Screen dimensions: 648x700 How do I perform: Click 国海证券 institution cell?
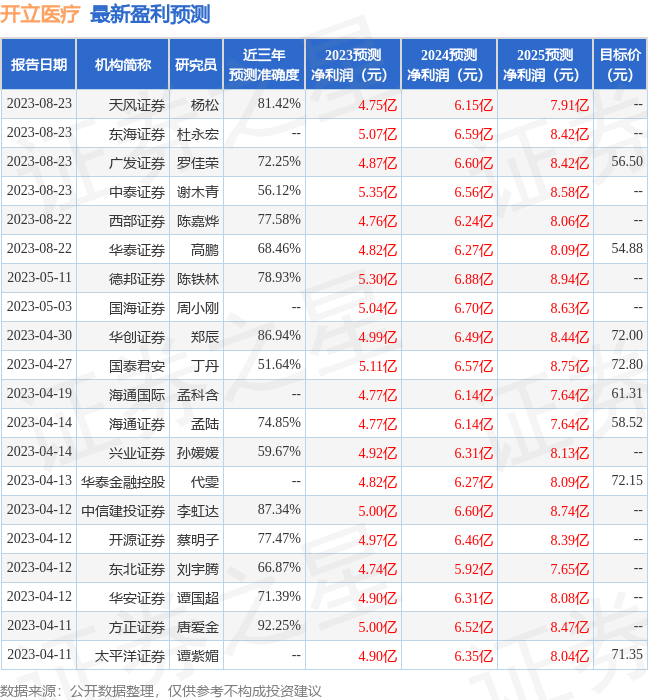pos(137,308)
